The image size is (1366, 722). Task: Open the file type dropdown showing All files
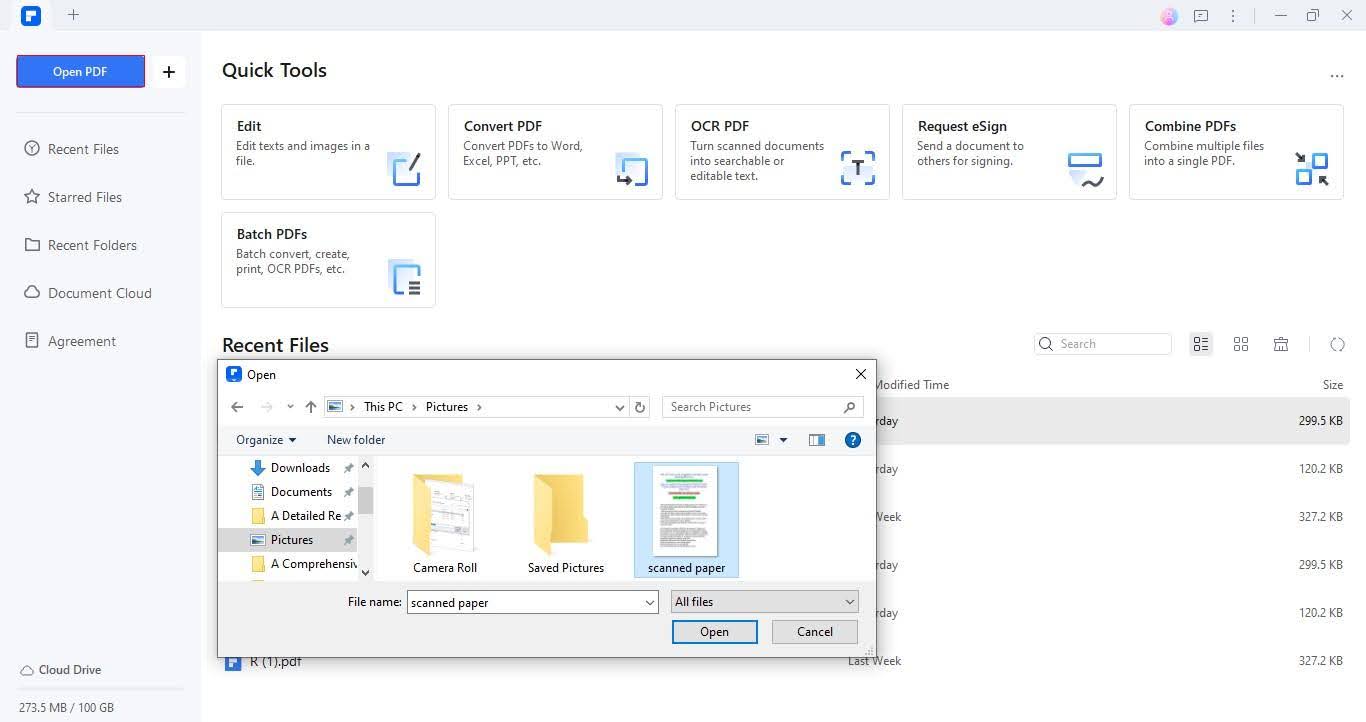(x=764, y=601)
